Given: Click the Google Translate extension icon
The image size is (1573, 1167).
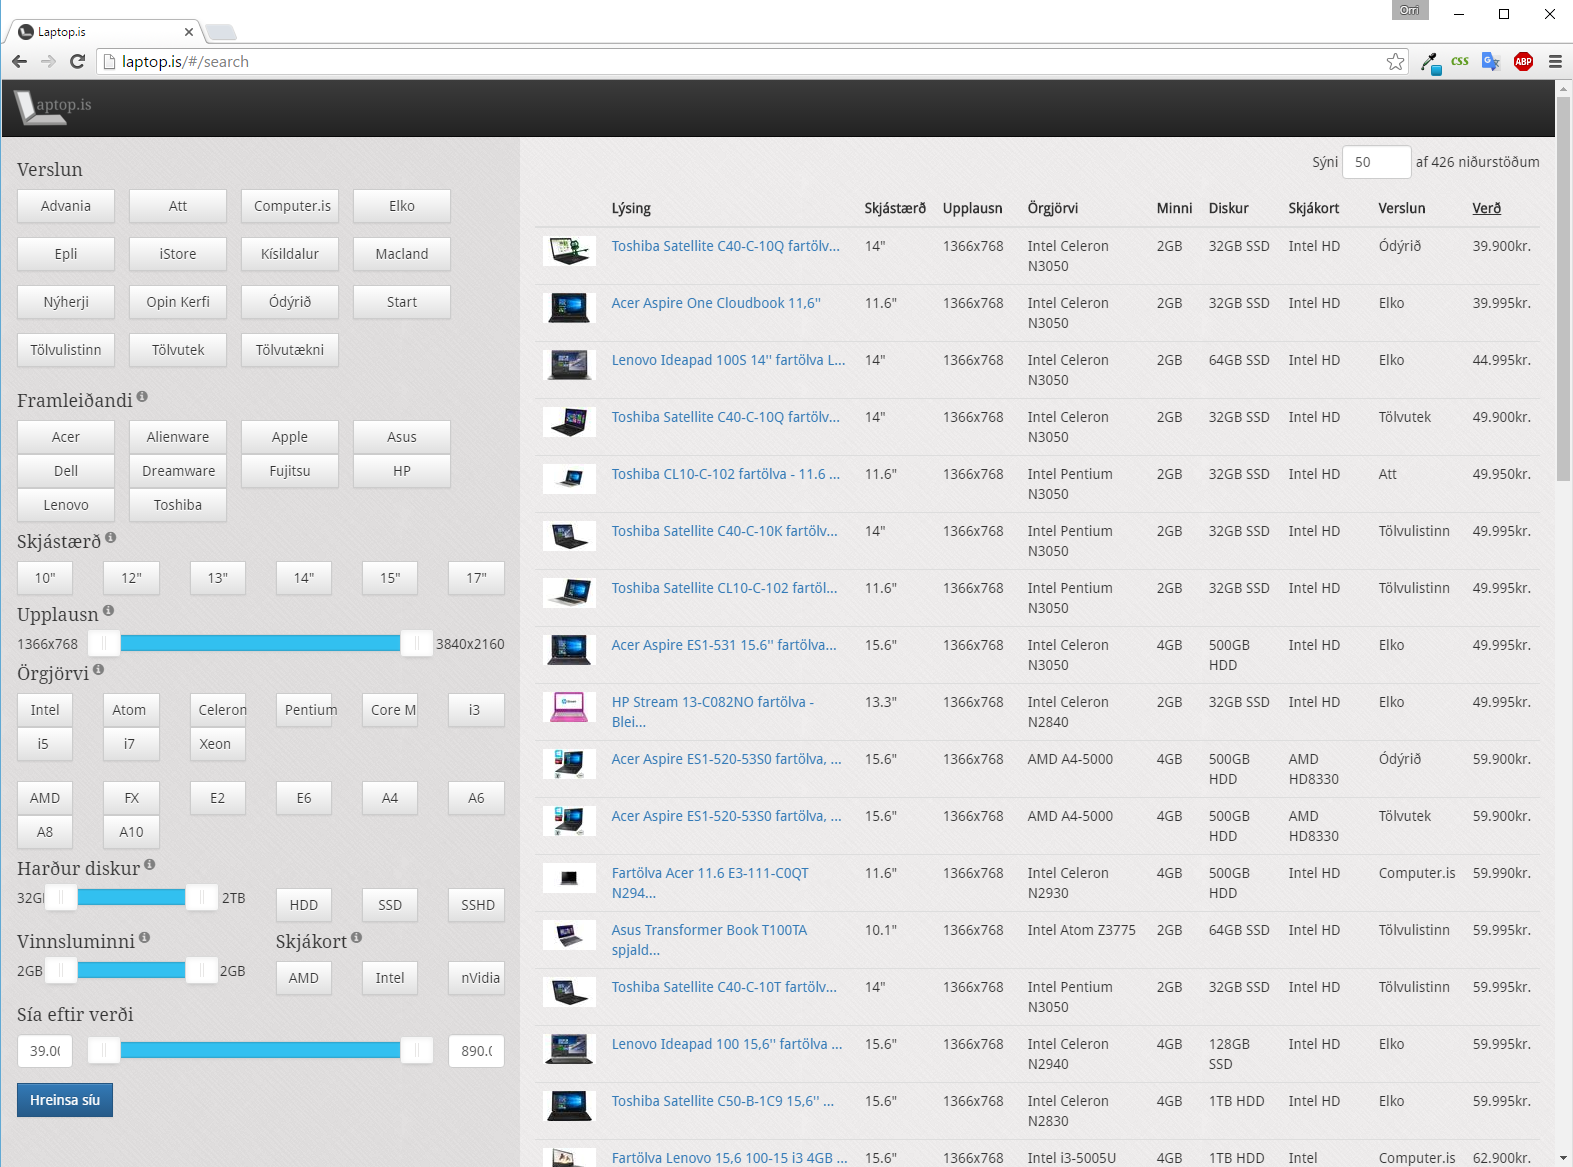Looking at the screenshot, I should [x=1490, y=62].
